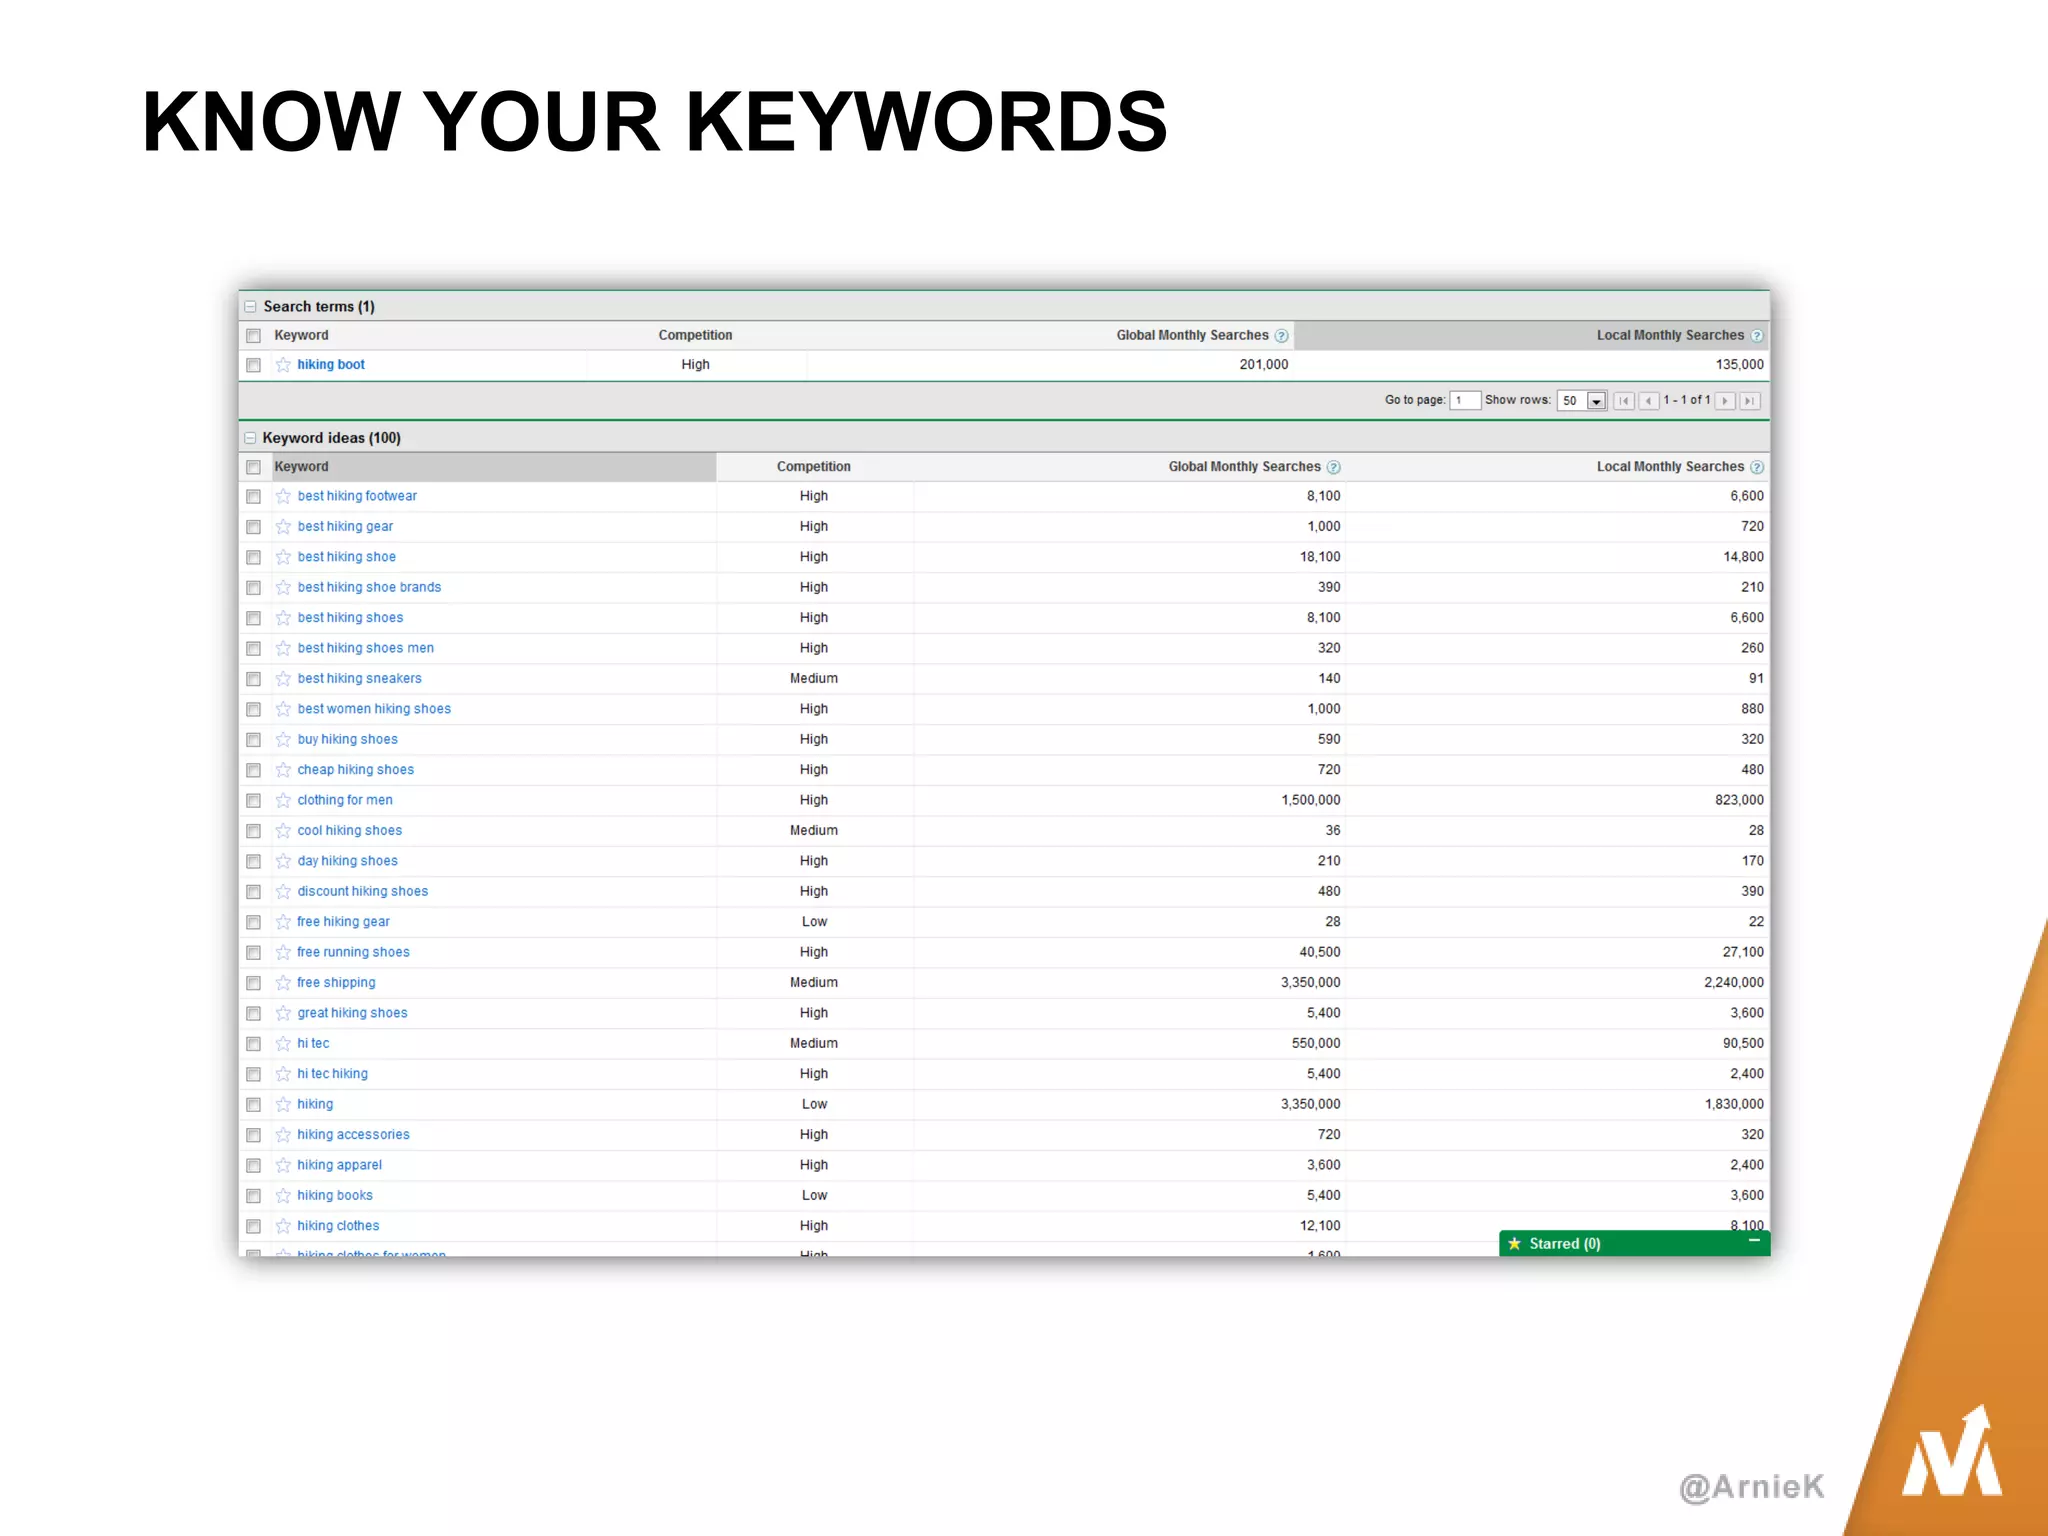
Task: Go to first page of results
Action: coord(1624,401)
